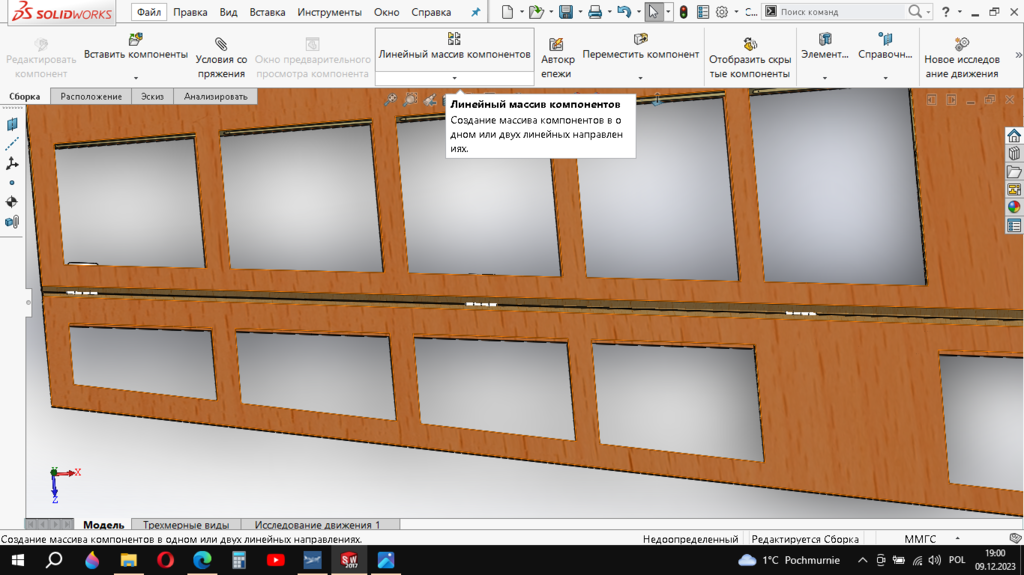
Task: Pin the menu bar with pushpin
Action: (x=475, y=13)
